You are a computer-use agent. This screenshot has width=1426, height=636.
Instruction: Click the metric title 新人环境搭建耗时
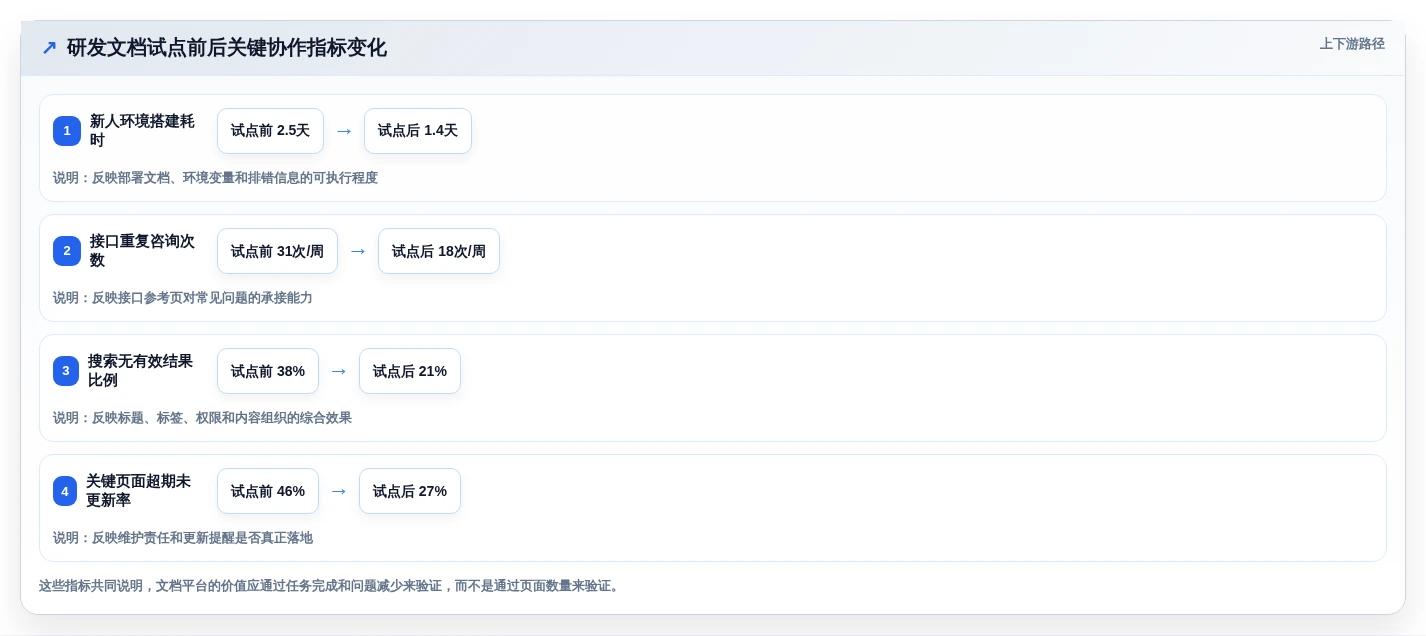coord(142,131)
